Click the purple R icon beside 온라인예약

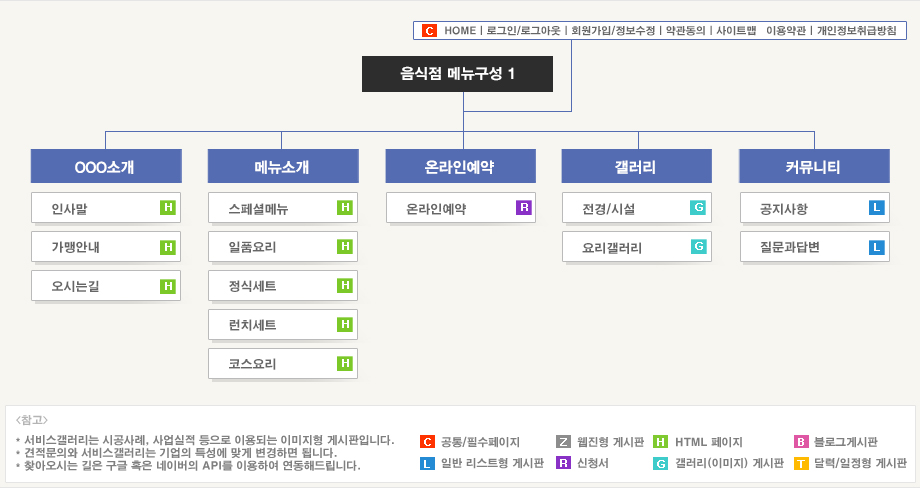point(524,208)
